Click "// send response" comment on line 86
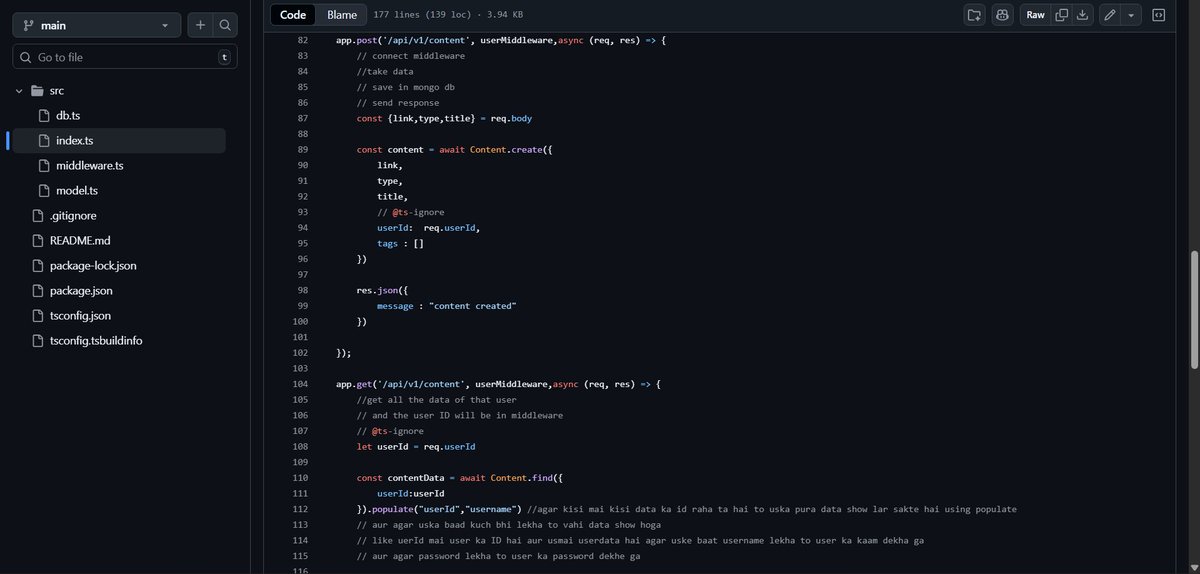The width and height of the screenshot is (1200, 574). pyautogui.click(x=398, y=103)
